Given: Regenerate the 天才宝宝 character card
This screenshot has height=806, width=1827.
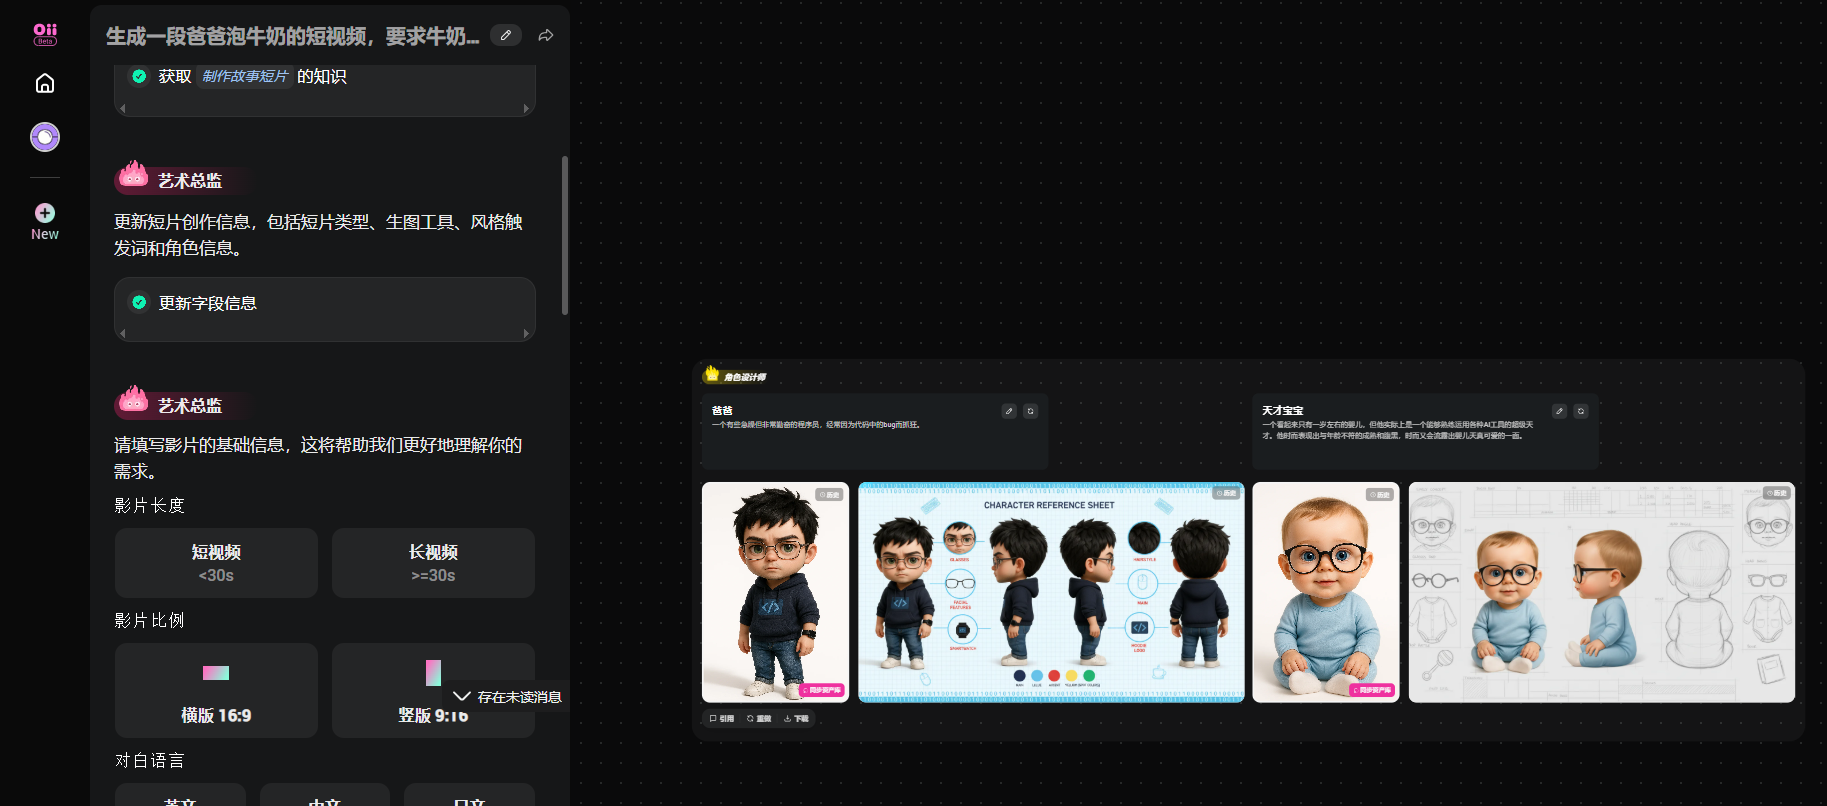Looking at the screenshot, I should [x=1580, y=411].
